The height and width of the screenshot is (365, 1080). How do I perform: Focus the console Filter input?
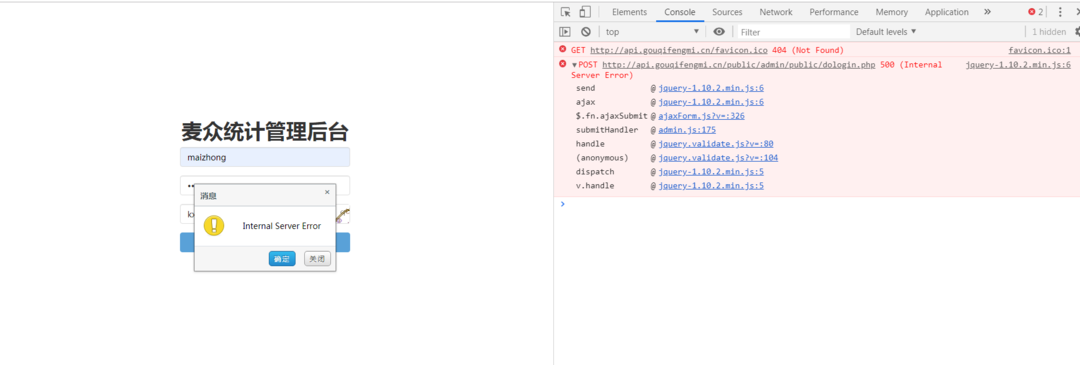click(x=793, y=32)
